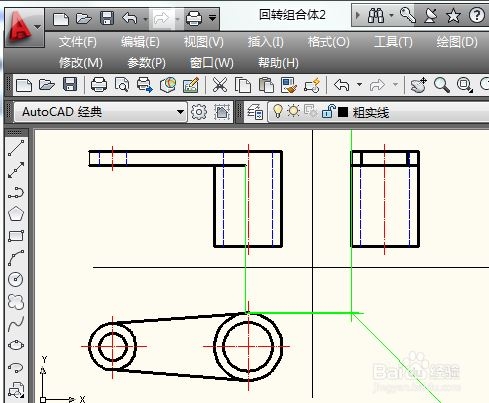This screenshot has width=489, height=403.
Task: Select the Rectangle tool
Action: (16, 236)
